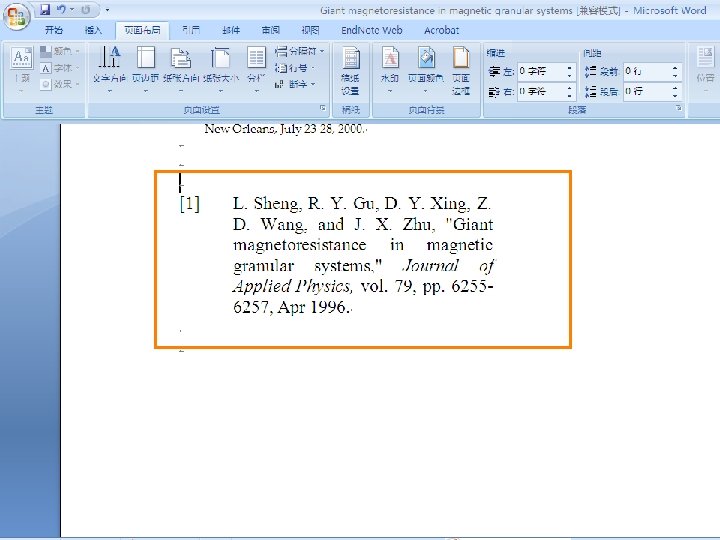
Task: Open theme Fonts (字体) dropdown
Action: [60, 68]
